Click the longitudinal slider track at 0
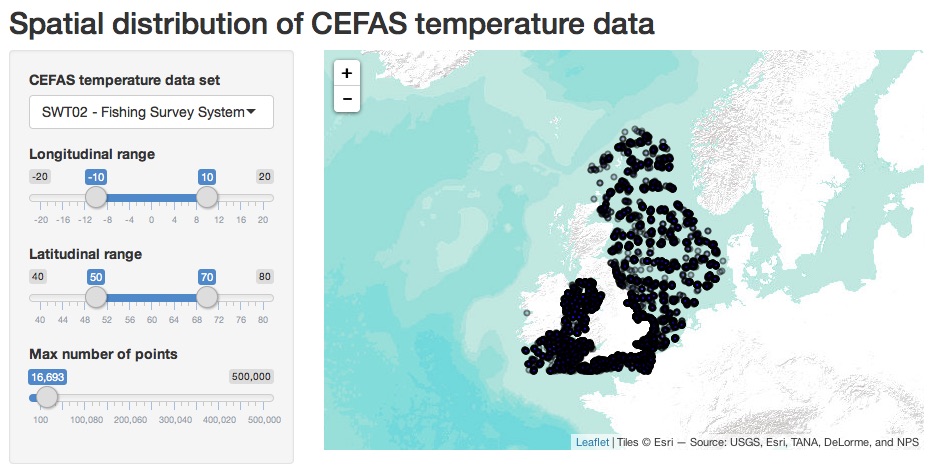937x475 pixels. 152,198
